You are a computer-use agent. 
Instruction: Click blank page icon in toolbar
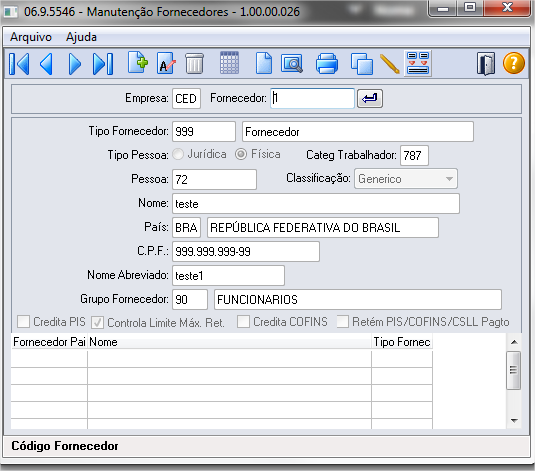[x=264, y=63]
